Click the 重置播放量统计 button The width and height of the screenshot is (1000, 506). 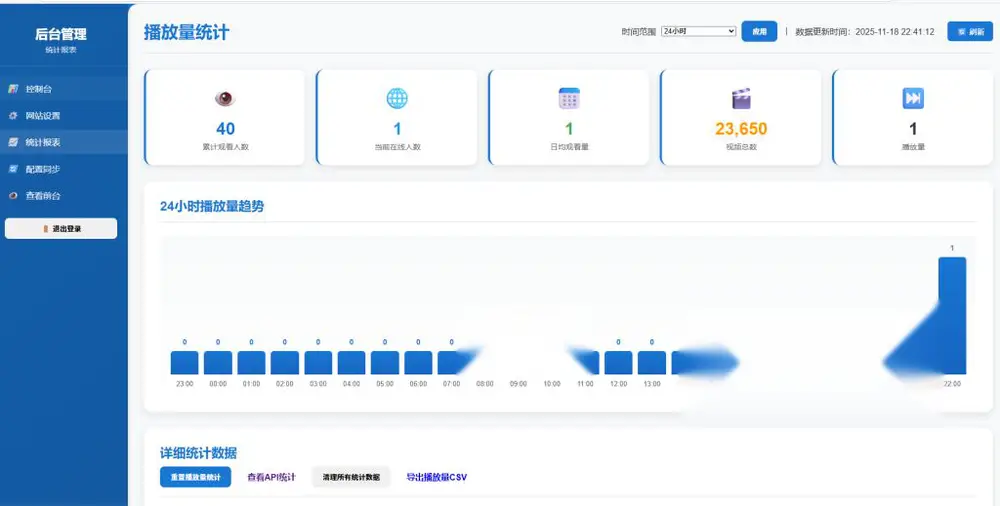pos(195,477)
